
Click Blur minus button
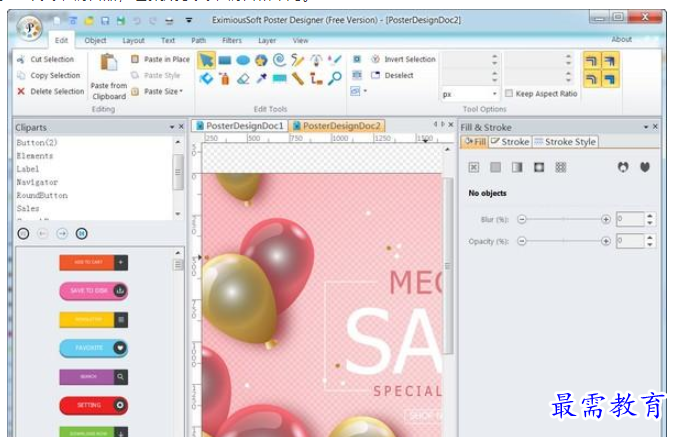point(521,219)
